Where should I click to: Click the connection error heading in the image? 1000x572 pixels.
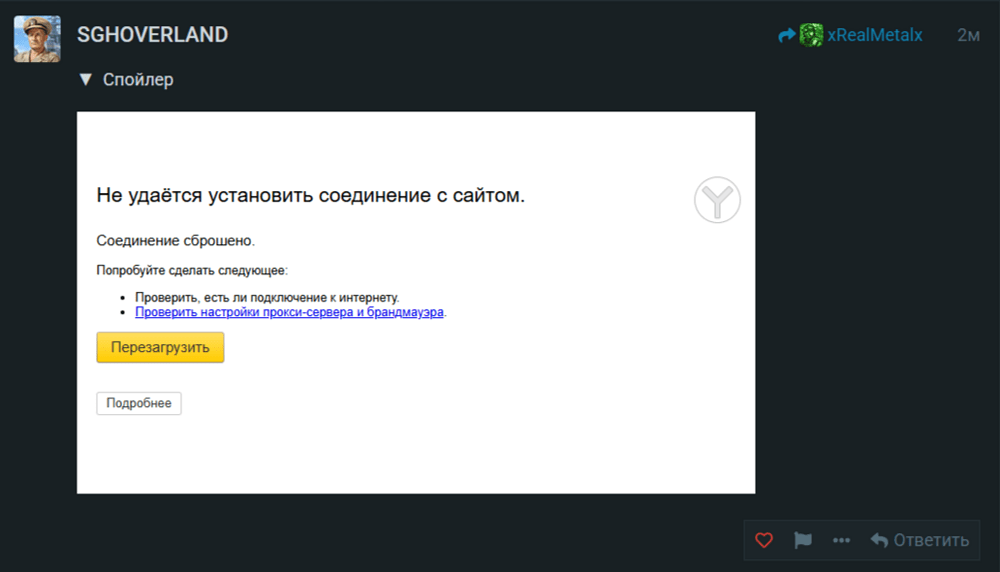[310, 196]
